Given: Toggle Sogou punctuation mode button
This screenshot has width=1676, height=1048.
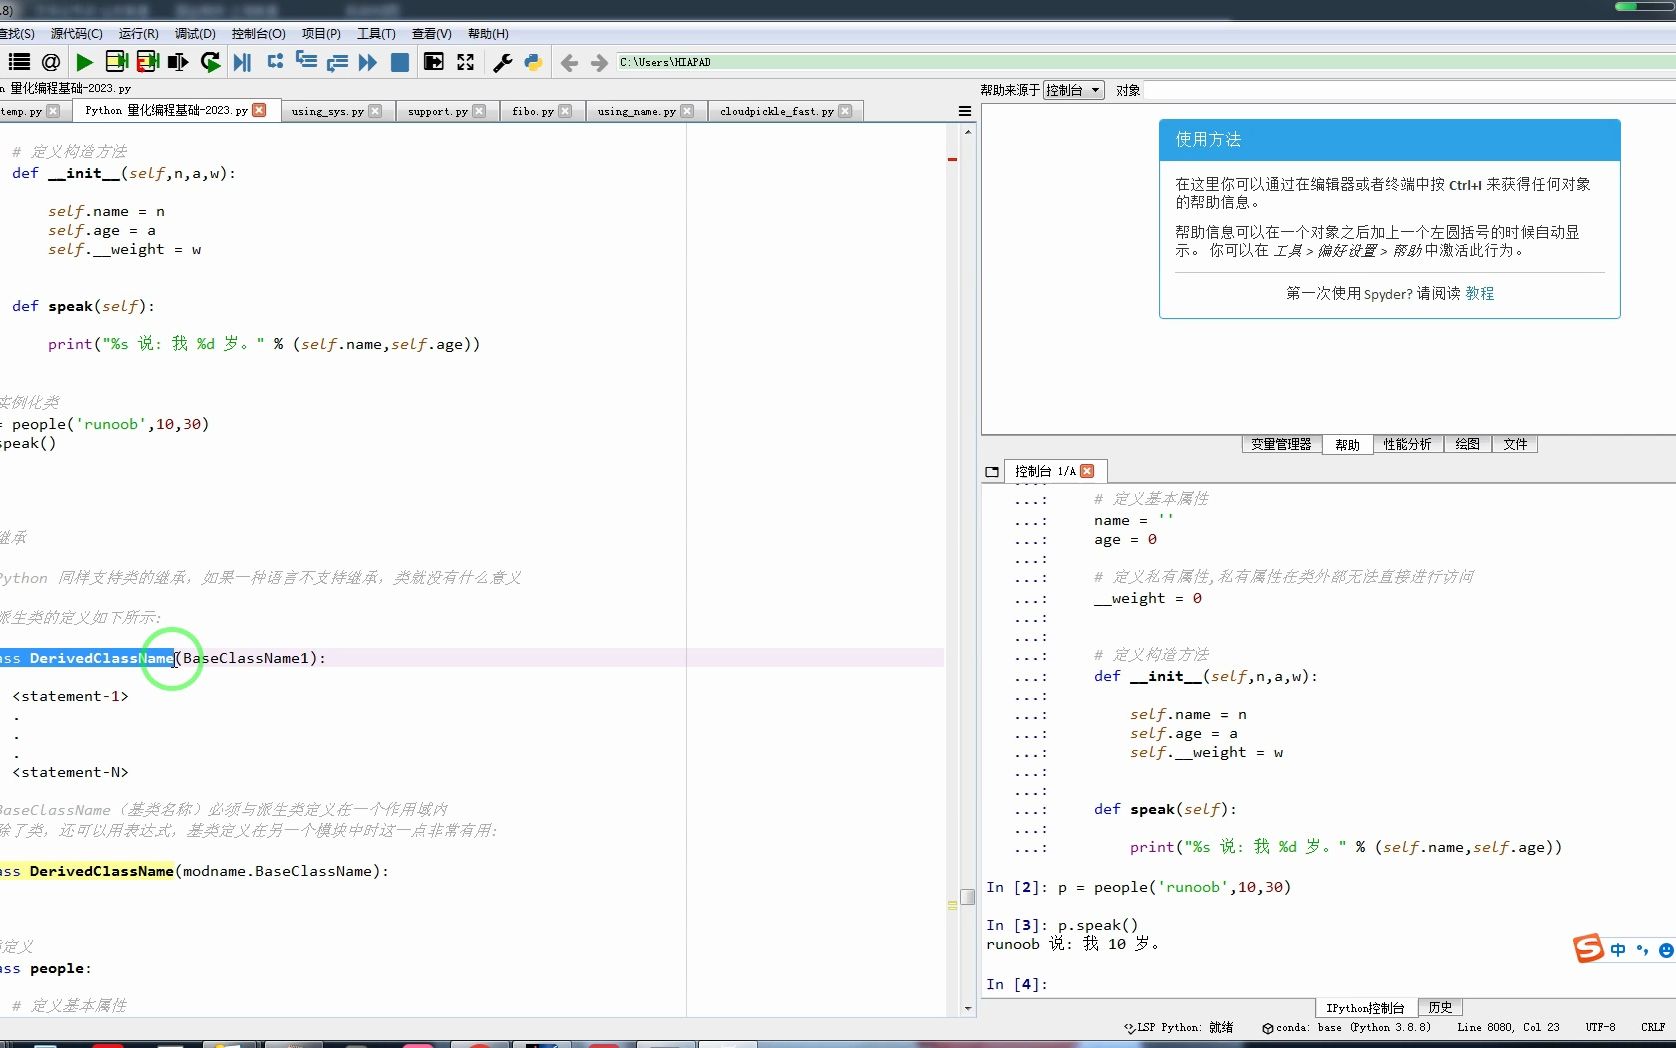Looking at the screenshot, I should tap(1641, 950).
